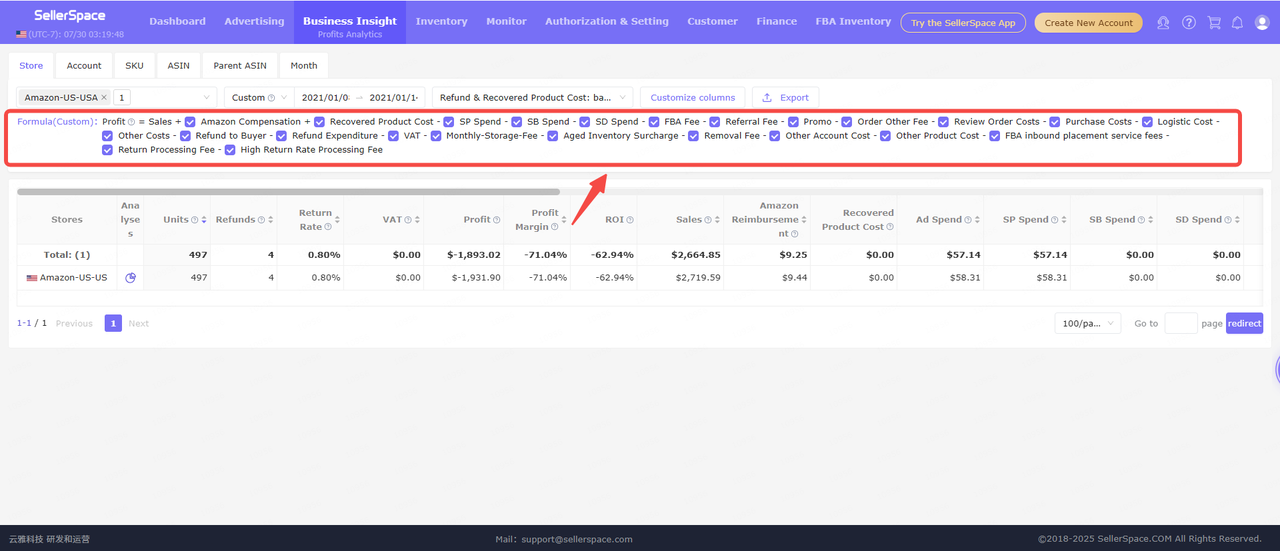The width and height of the screenshot is (1280, 551).
Task: Toggle the Purchase Costs checkbox
Action: (1054, 122)
